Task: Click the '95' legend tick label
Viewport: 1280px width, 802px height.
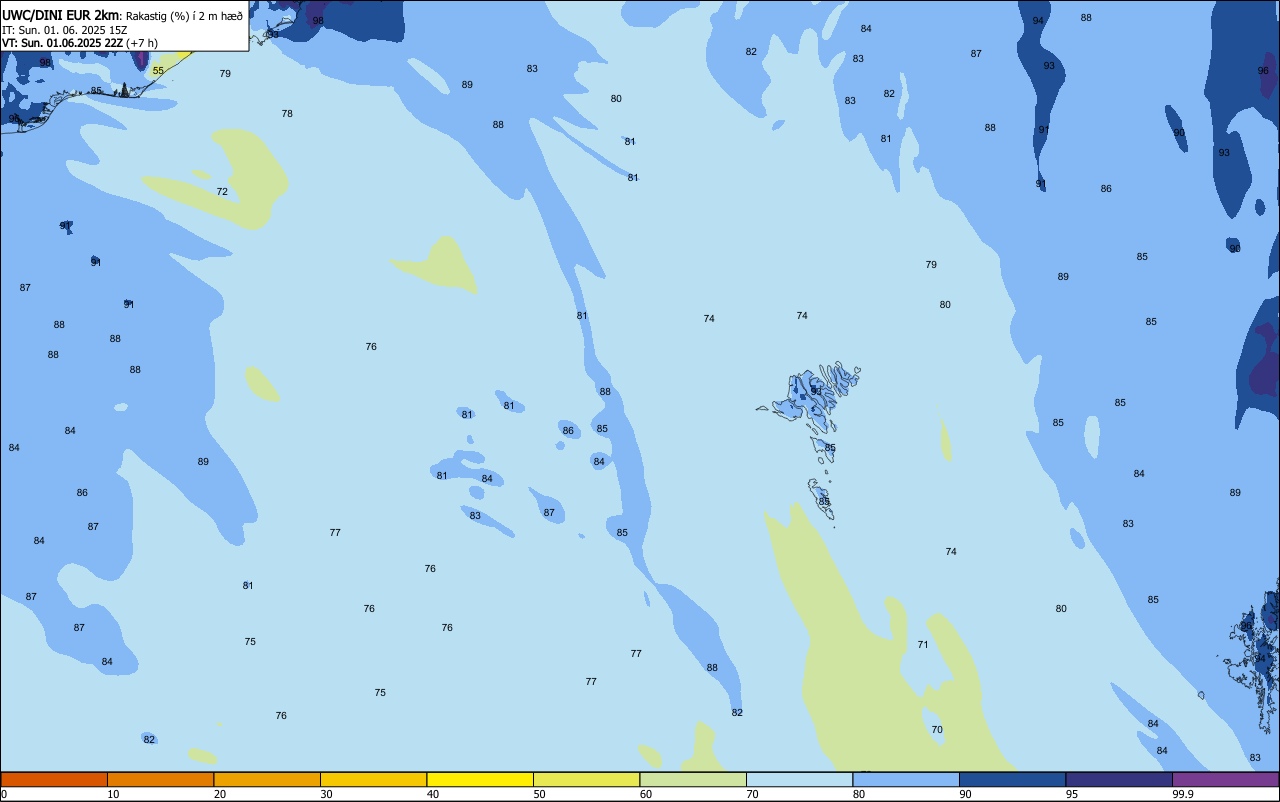Action: [x=1072, y=794]
